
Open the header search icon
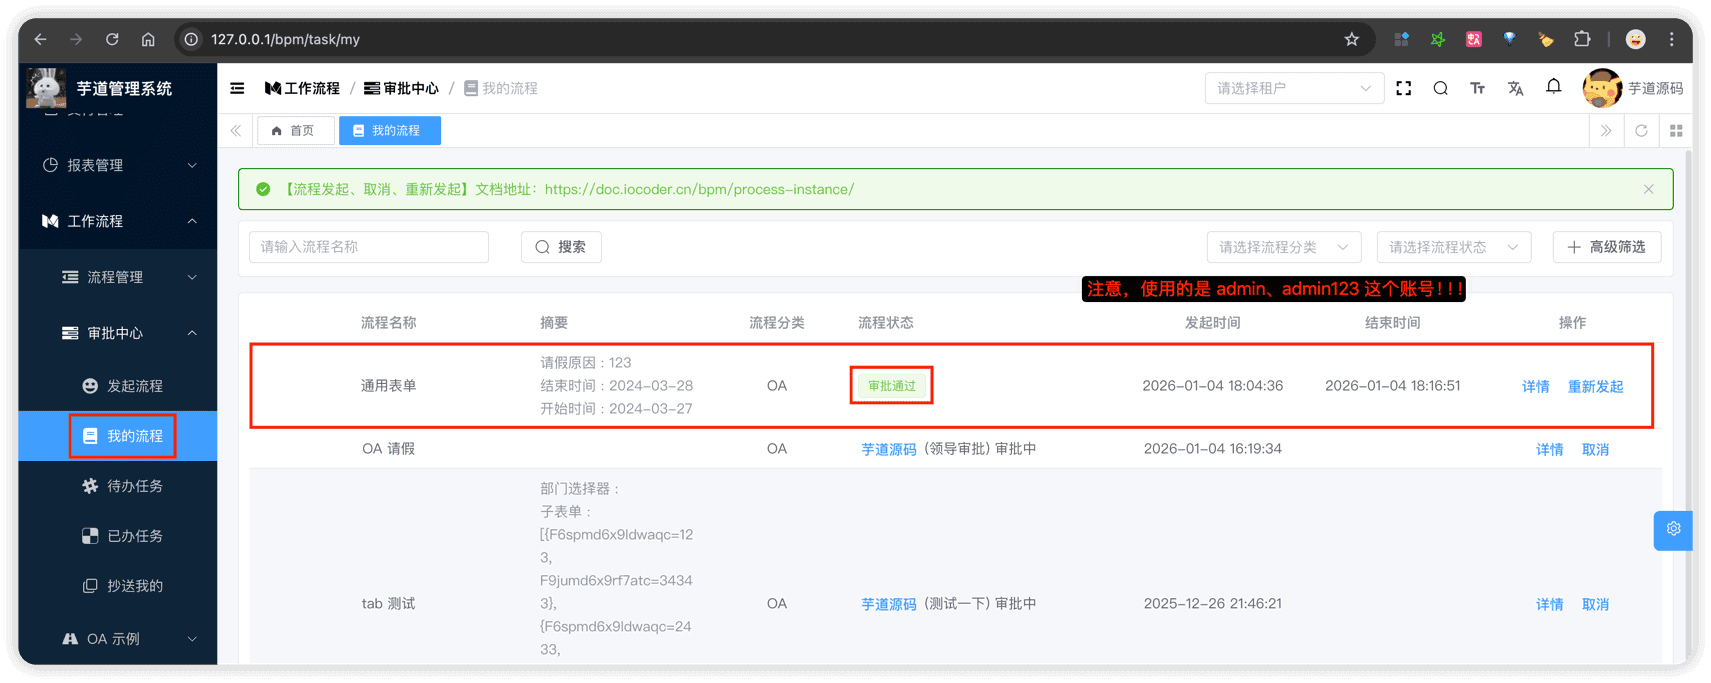(1440, 88)
